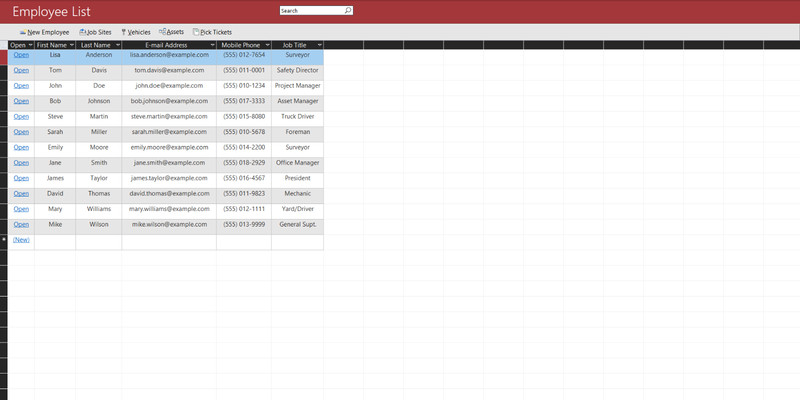Screen dimensions: 800x400
Task: Click the new-record row selector with asterisk
Action: click(x=4, y=240)
